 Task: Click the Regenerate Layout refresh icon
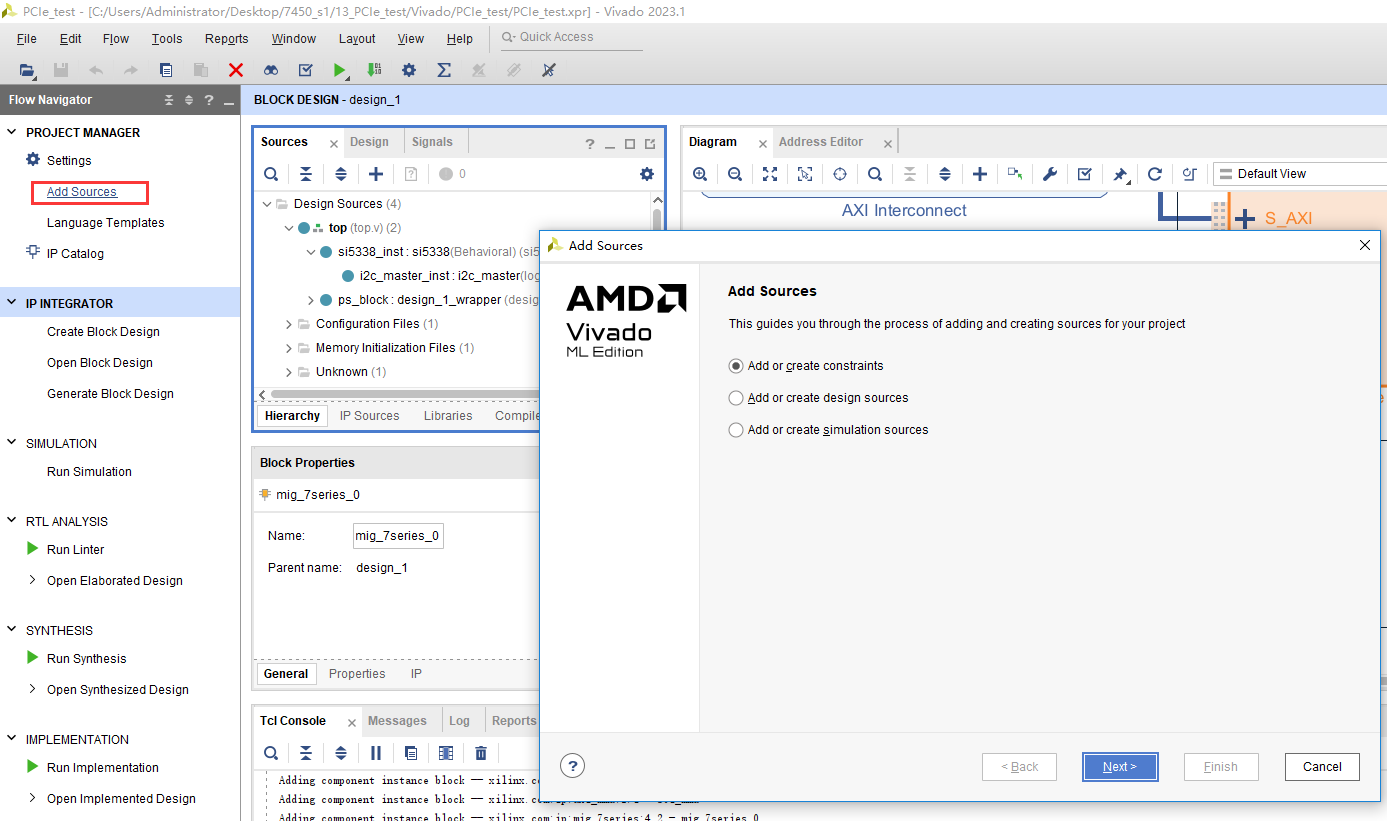(1154, 174)
